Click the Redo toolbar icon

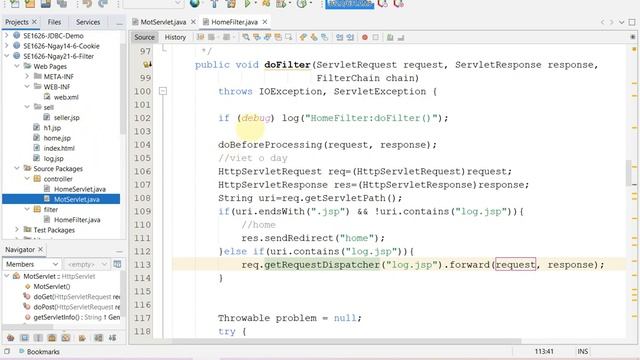(x=103, y=4)
